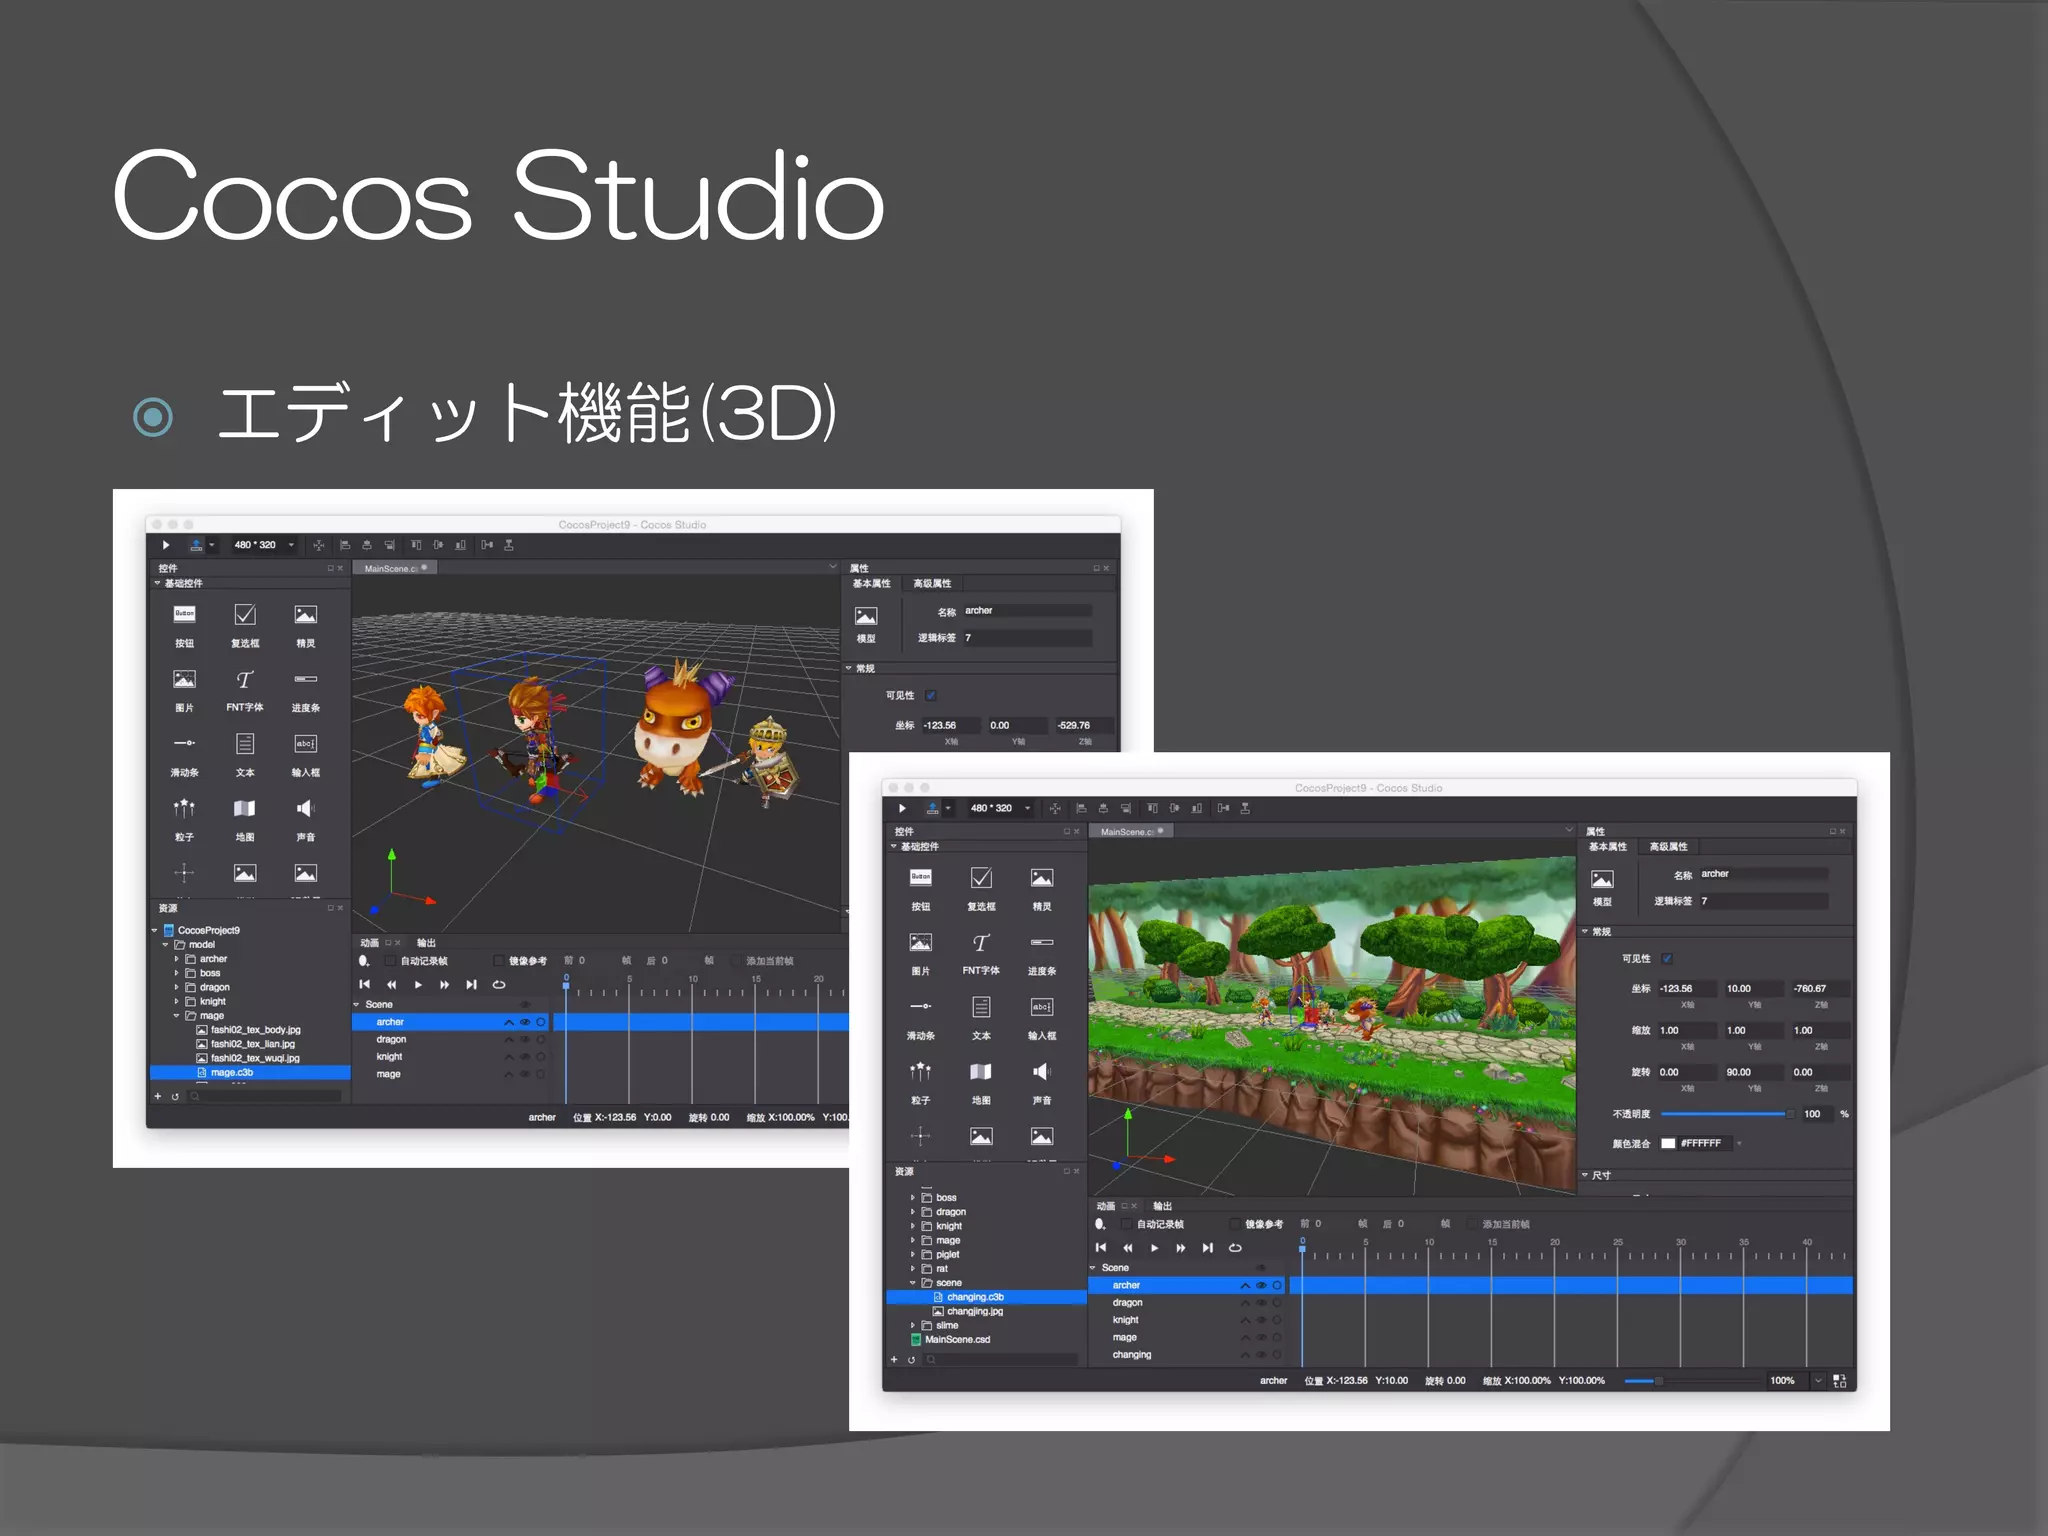Click the loop playback icon in forest-scene timeline
Viewport: 2048px width, 1536px height.
[x=1235, y=1248]
